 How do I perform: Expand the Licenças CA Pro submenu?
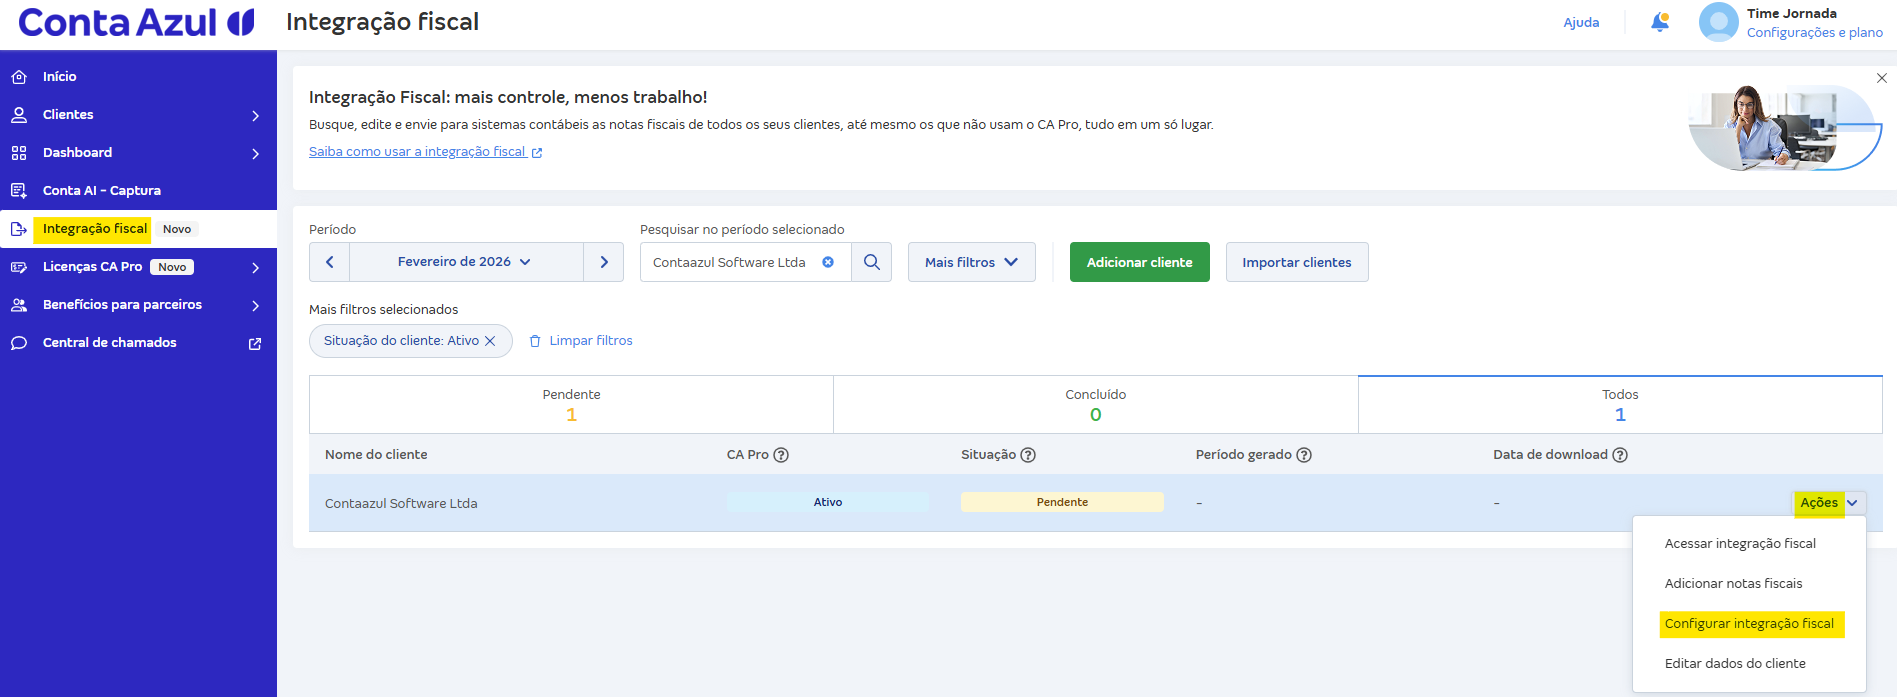tap(256, 268)
